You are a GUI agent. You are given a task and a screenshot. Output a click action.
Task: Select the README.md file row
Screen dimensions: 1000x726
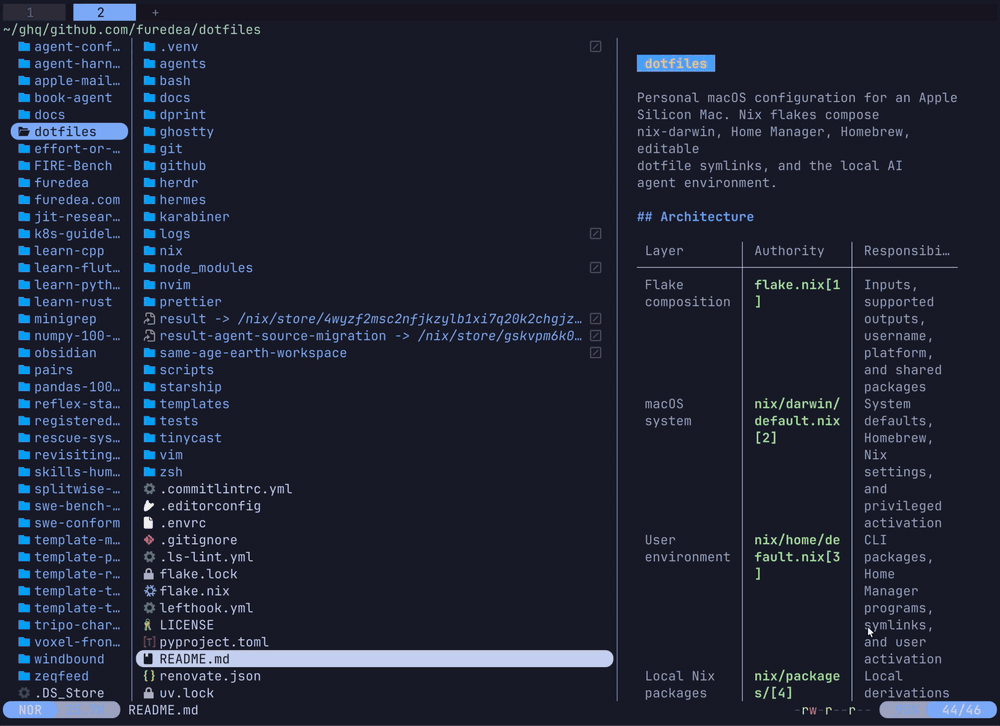point(374,659)
